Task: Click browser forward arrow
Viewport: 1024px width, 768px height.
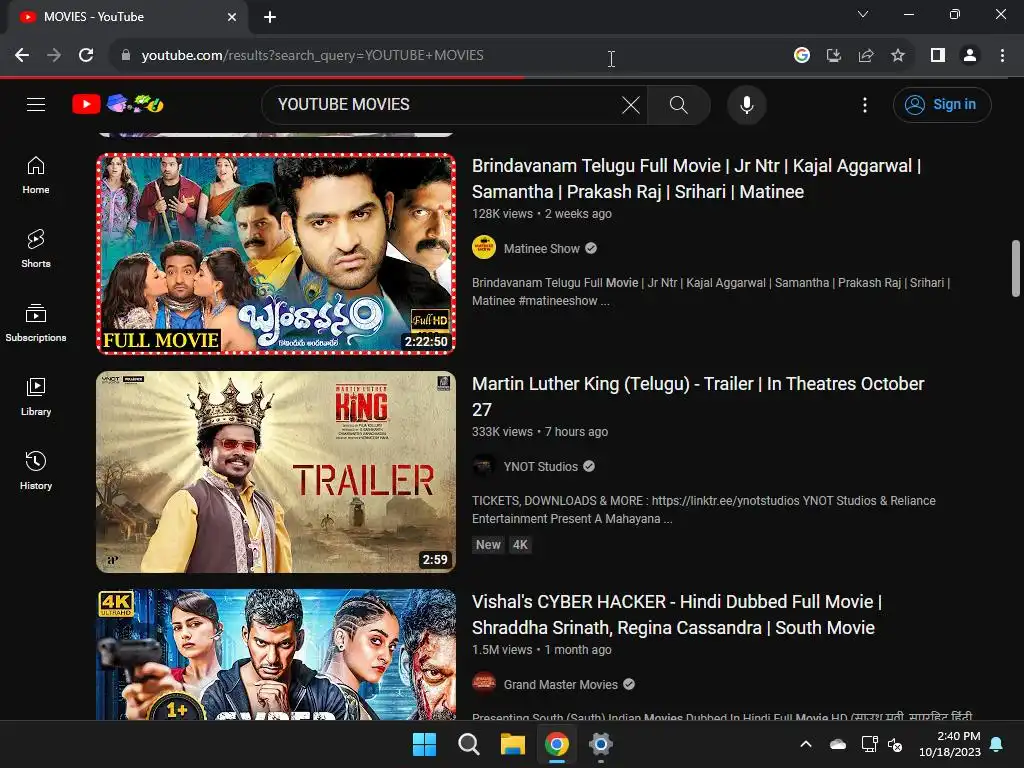Action: tap(54, 56)
